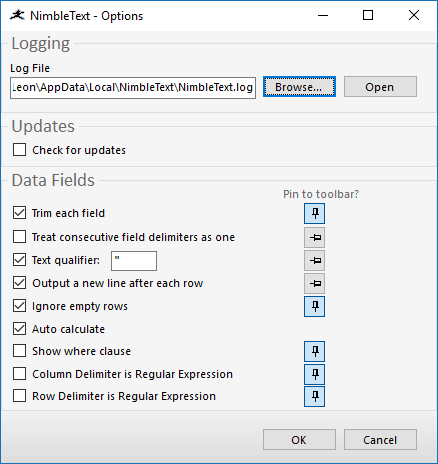The height and width of the screenshot is (464, 438).
Task: Unpin Show where clause from toolbar
Action: tap(314, 351)
